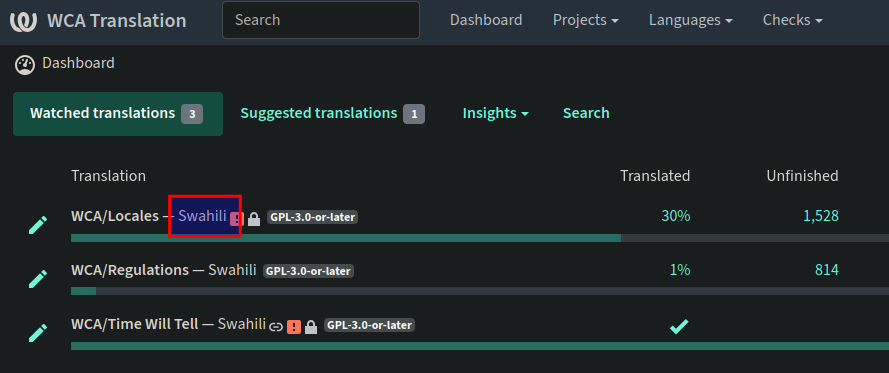Click the GPL-3.0-or-later badge for WCA/Regulations

[x=308, y=271]
